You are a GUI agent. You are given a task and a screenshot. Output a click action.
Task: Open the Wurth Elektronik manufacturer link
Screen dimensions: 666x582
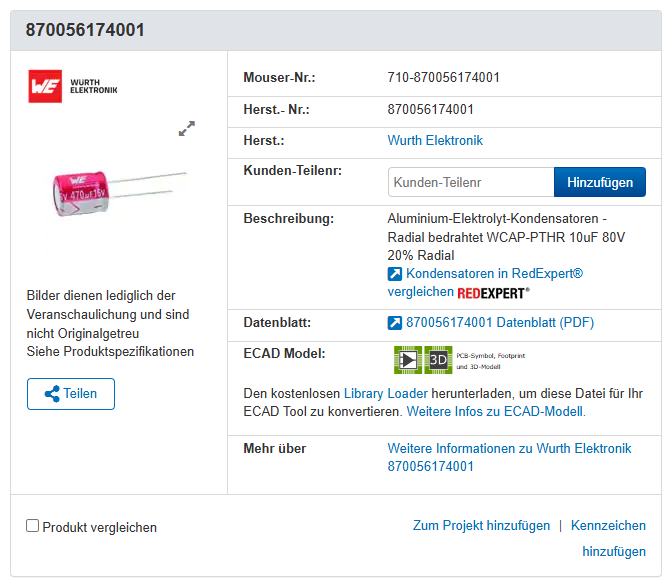[x=435, y=141]
